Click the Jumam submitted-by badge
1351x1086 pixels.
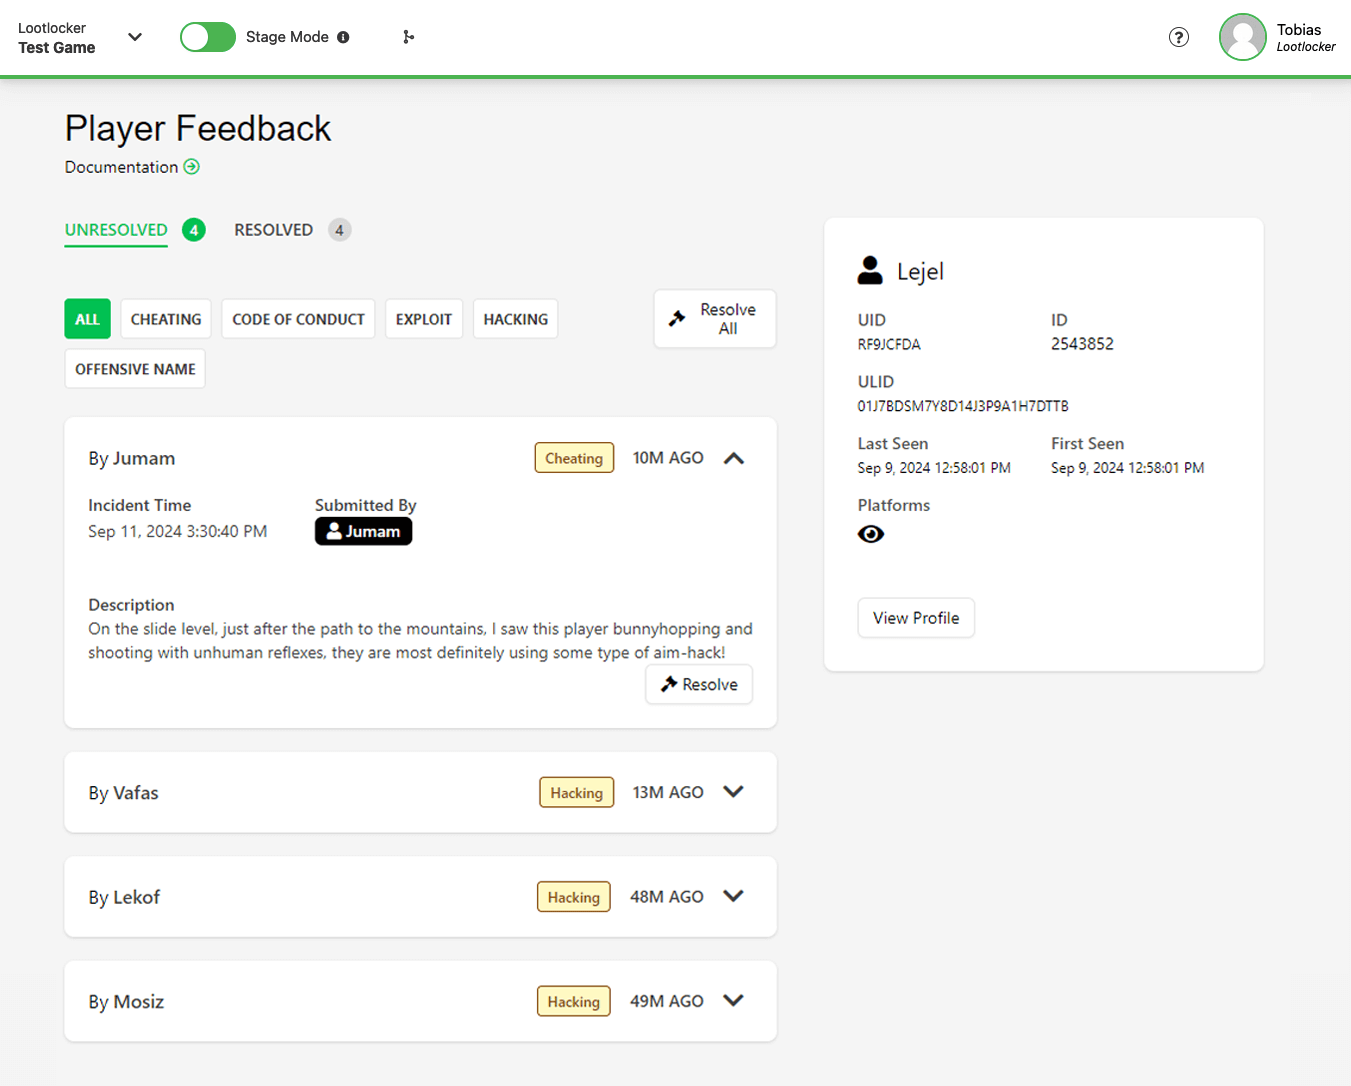coord(363,531)
